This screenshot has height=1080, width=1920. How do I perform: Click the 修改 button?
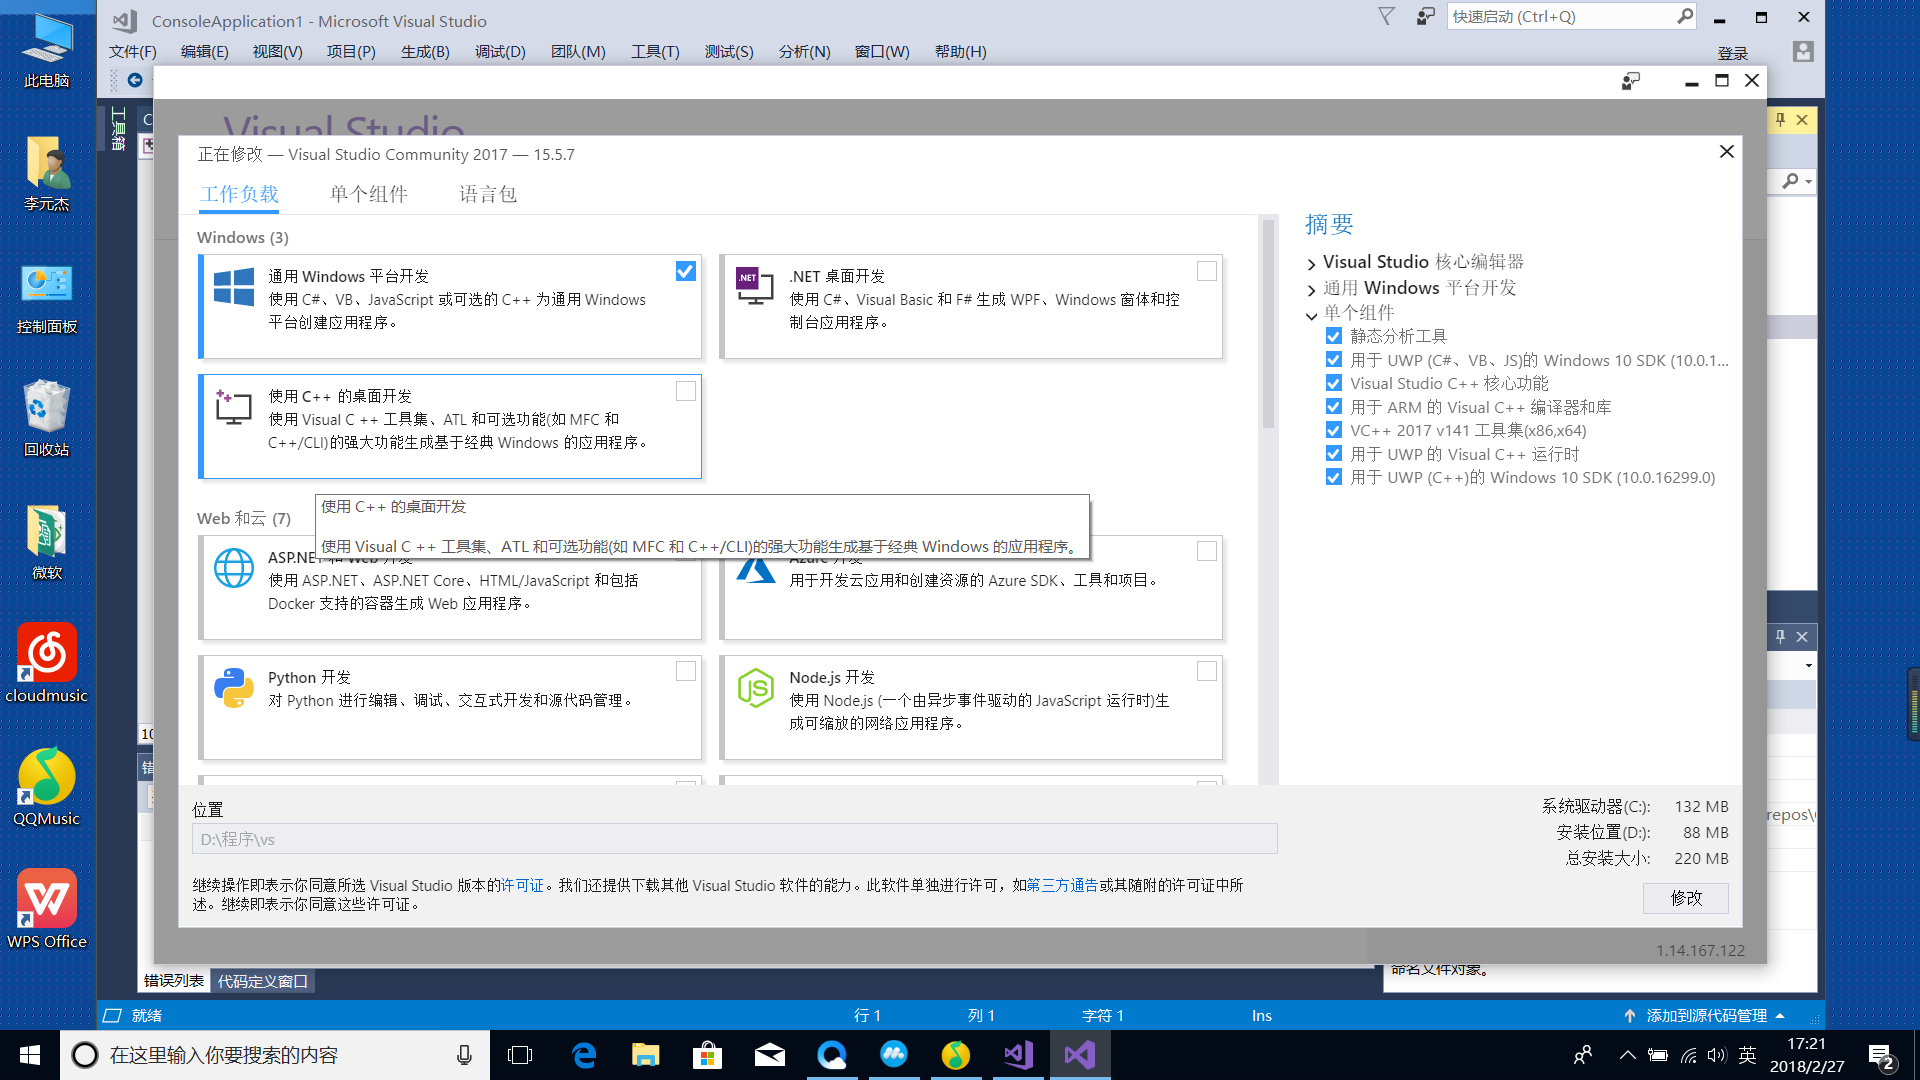pos(1686,898)
